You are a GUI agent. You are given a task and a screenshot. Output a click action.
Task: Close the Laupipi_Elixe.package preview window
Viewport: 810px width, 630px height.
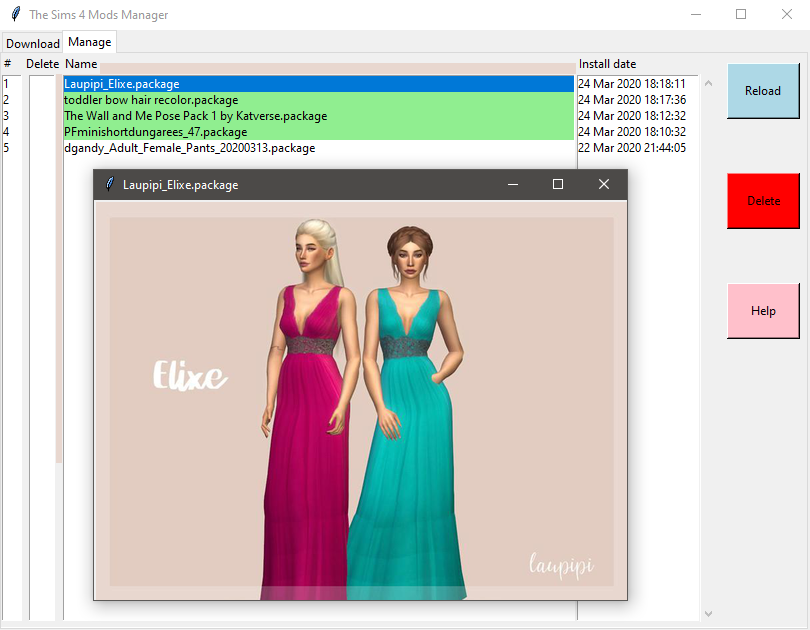tap(604, 184)
